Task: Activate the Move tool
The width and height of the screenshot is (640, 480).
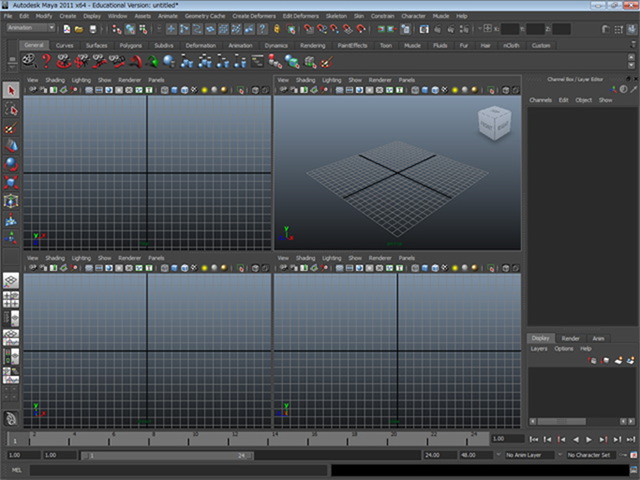Action: tap(11, 146)
